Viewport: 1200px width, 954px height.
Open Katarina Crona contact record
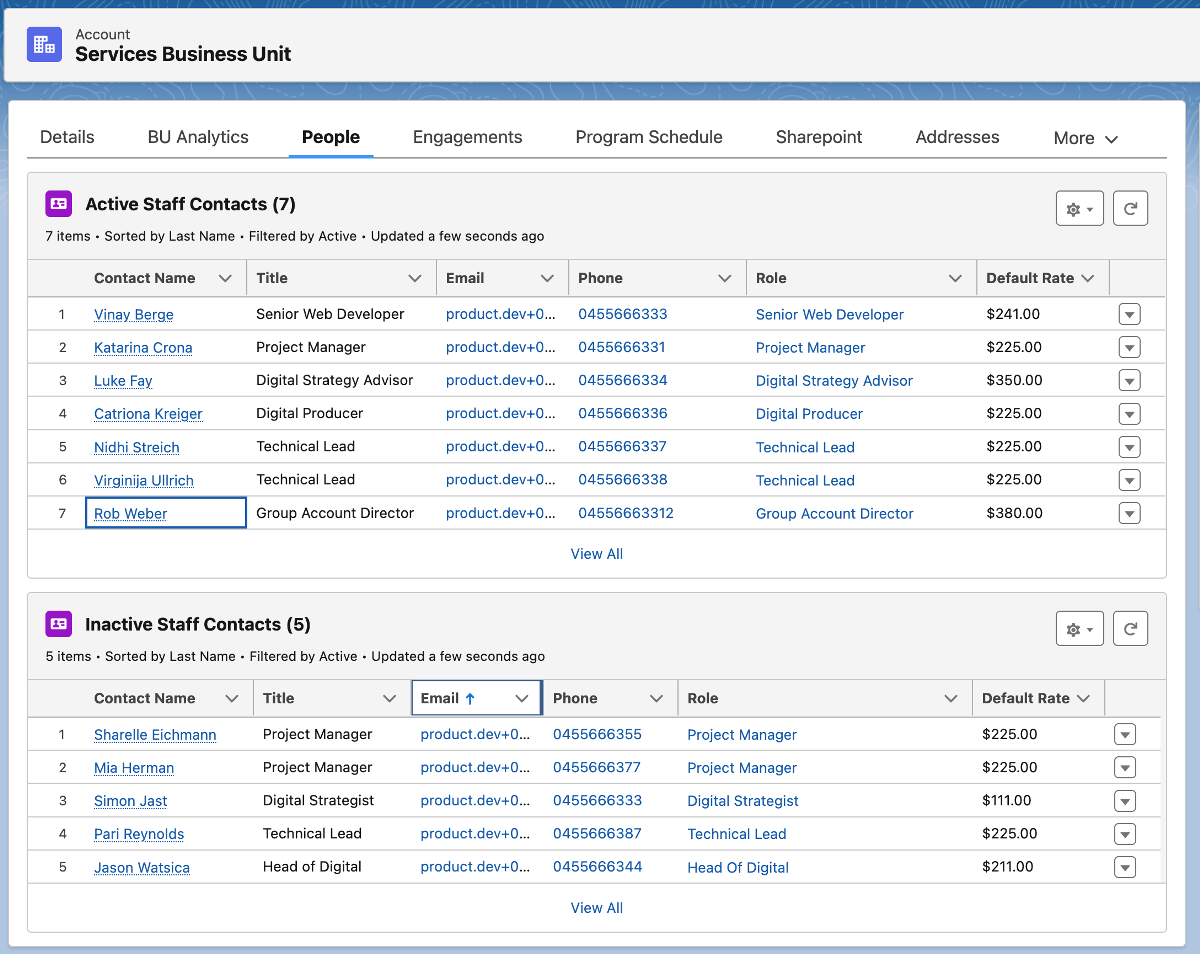click(143, 348)
